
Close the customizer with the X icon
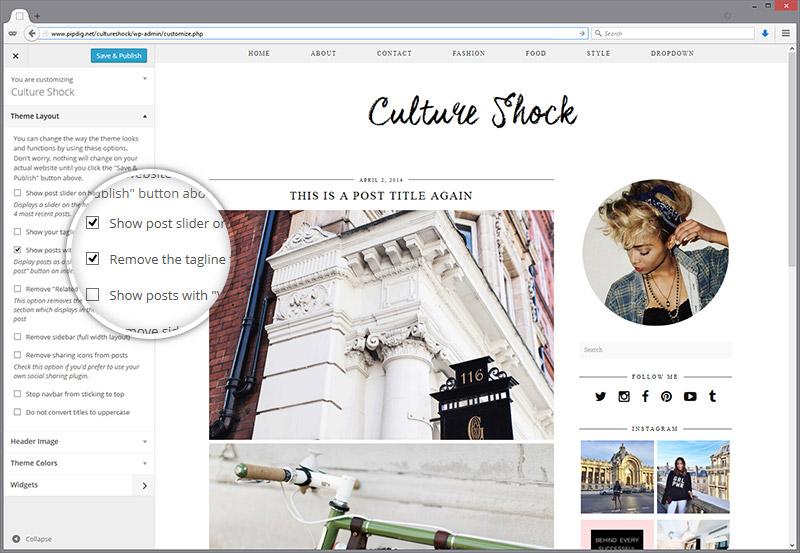[16, 56]
